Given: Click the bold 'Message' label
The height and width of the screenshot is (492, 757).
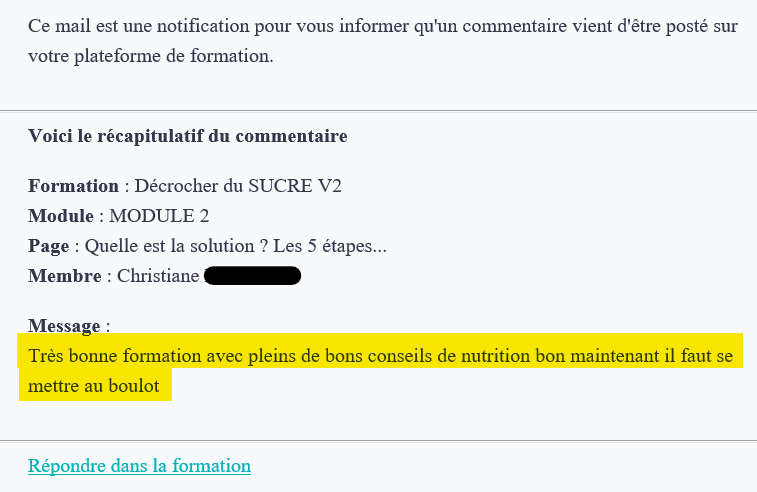Looking at the screenshot, I should click(64, 326).
